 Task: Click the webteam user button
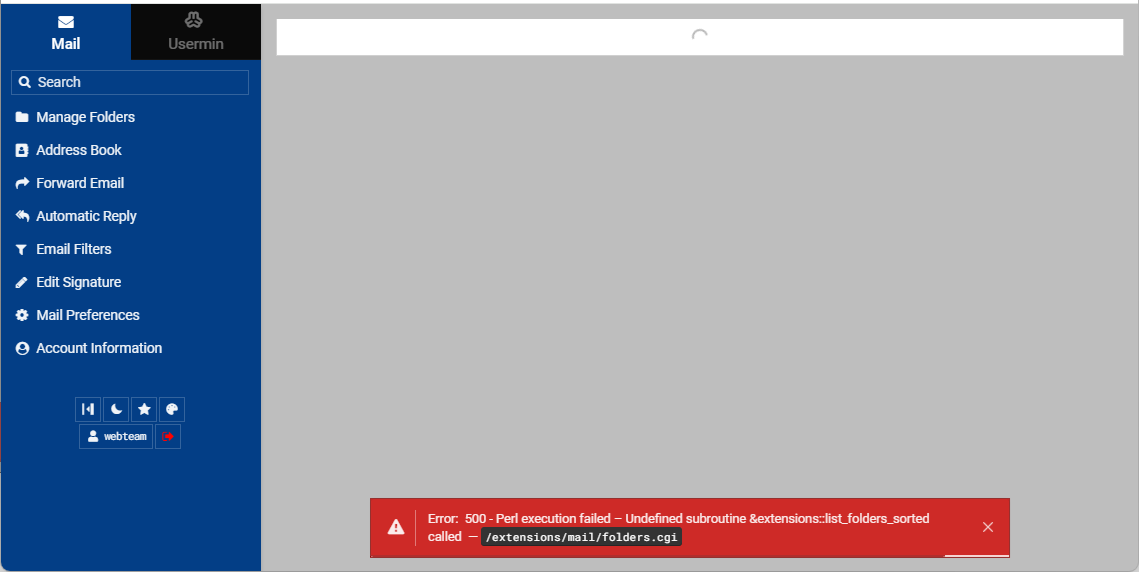tap(116, 437)
